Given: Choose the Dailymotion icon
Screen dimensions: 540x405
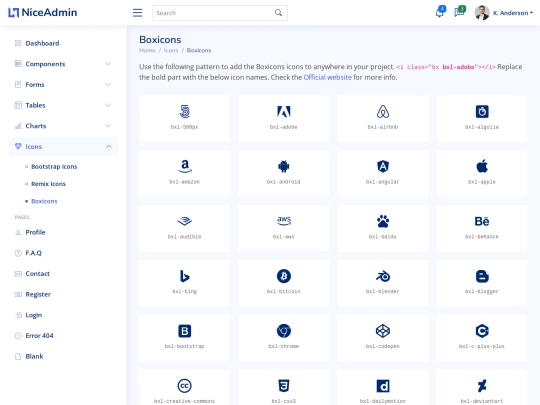Looking at the screenshot, I should pyautogui.click(x=383, y=386).
